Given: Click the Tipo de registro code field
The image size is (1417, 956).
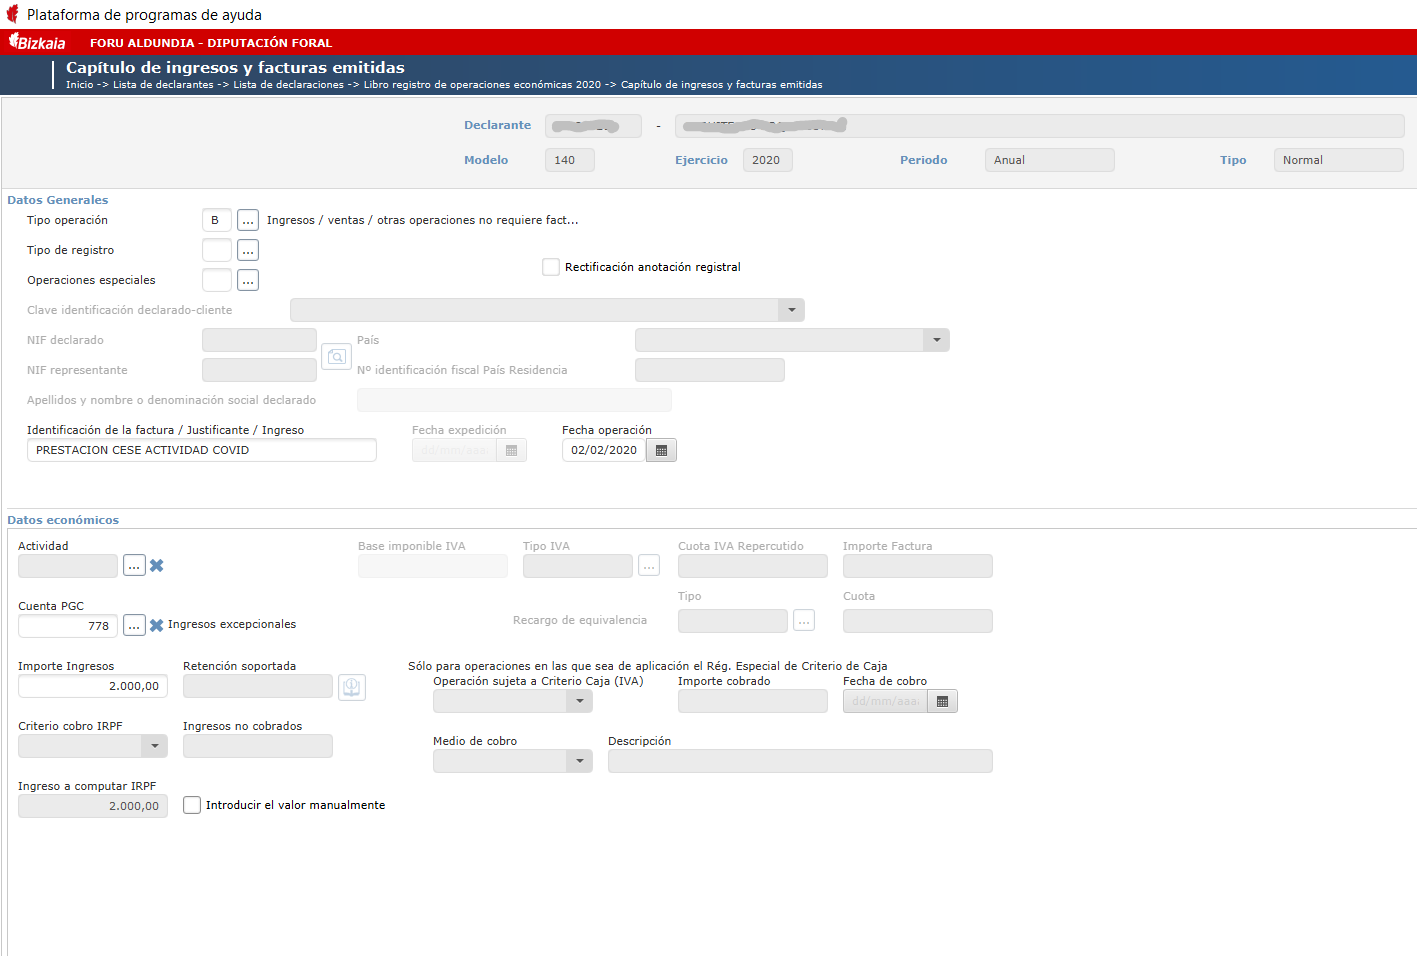Looking at the screenshot, I should (217, 250).
